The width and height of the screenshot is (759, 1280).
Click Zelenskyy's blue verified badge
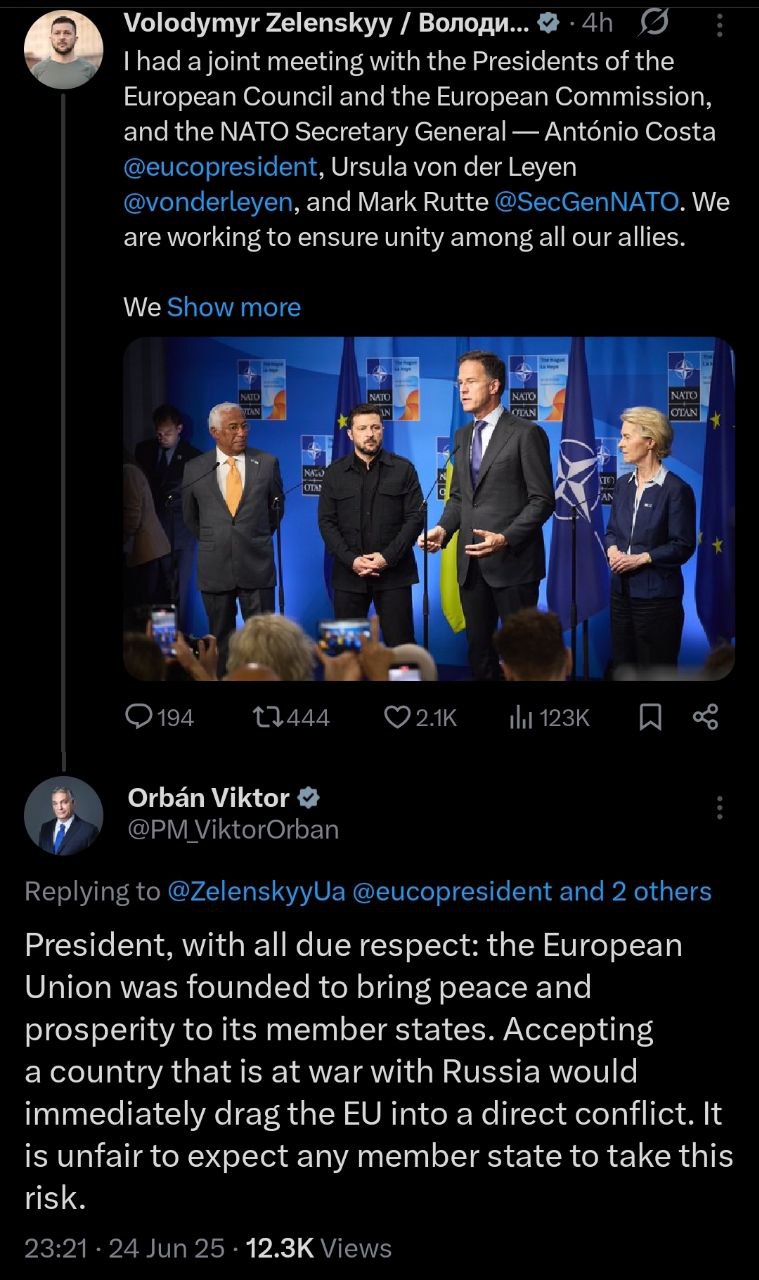549,22
